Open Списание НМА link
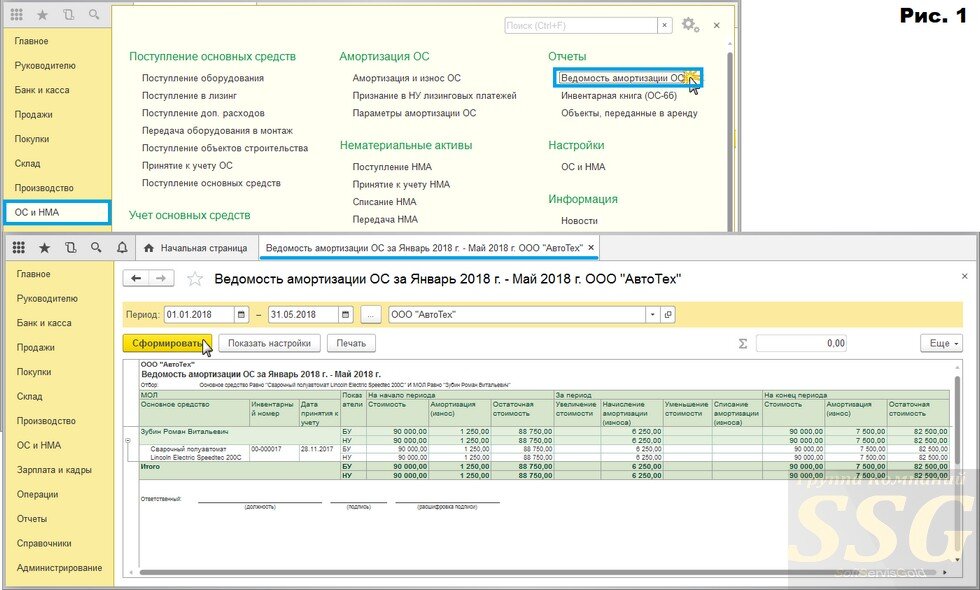This screenshot has width=980, height=590. point(384,202)
